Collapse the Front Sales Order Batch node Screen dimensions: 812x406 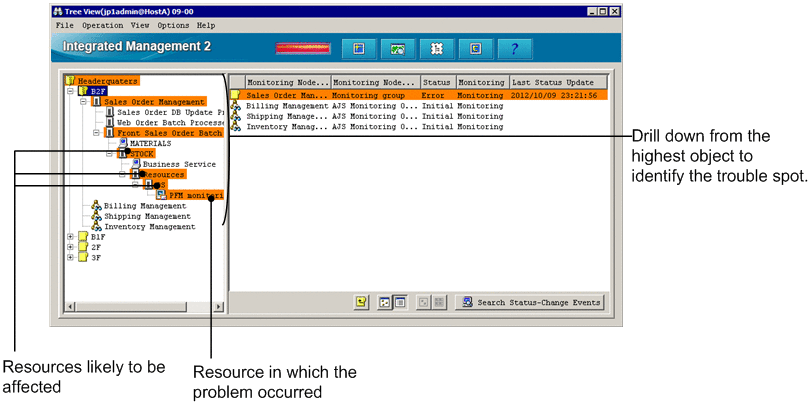pyautogui.click(x=96, y=133)
